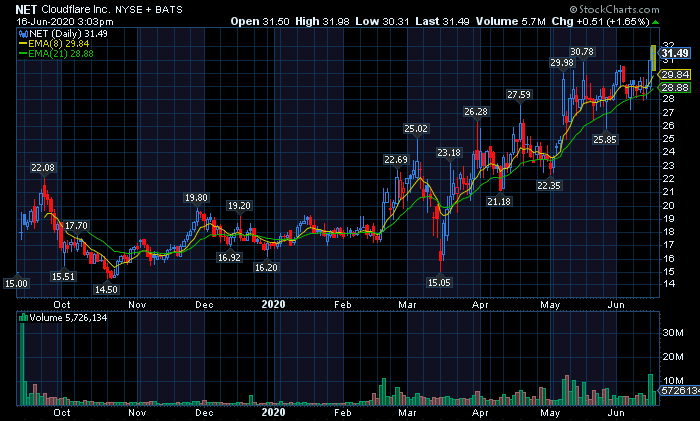Click the volume bars icon in legend
The width and height of the screenshot is (700, 421).
click(23, 318)
